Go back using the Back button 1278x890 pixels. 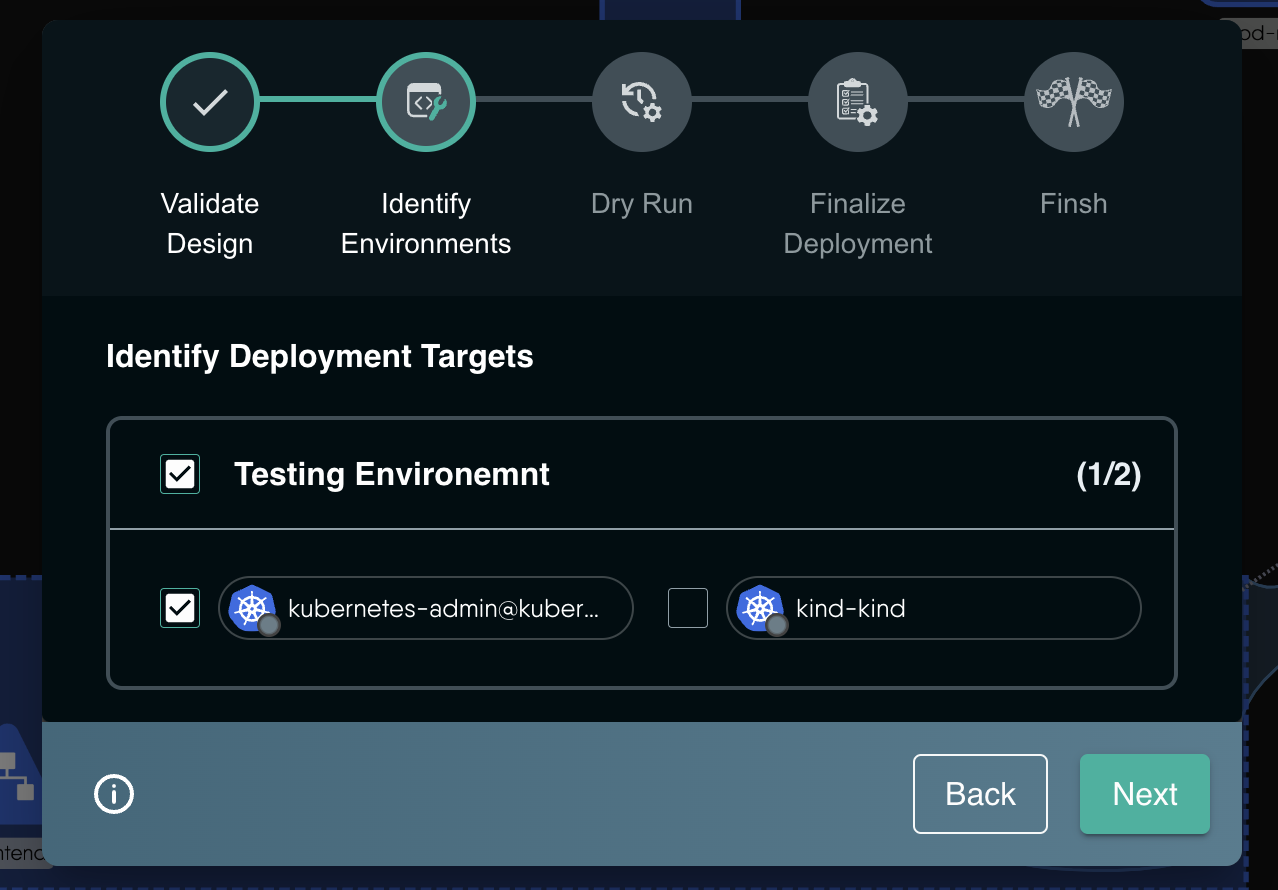[x=979, y=793]
